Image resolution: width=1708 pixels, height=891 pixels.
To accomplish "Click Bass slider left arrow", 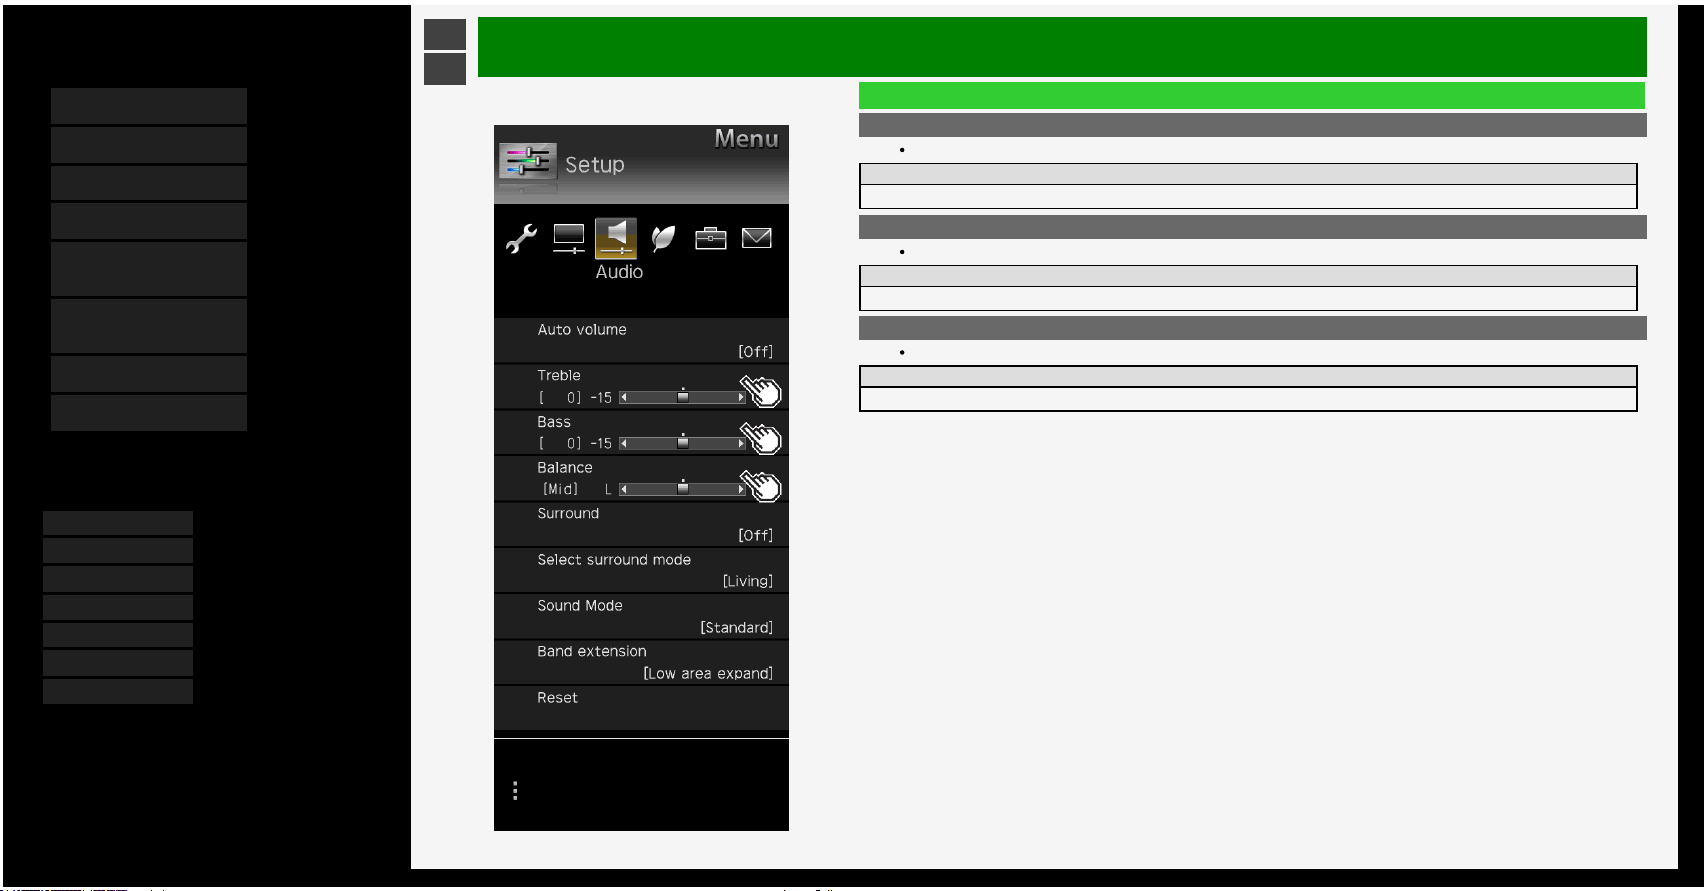I will pyautogui.click(x=624, y=443).
